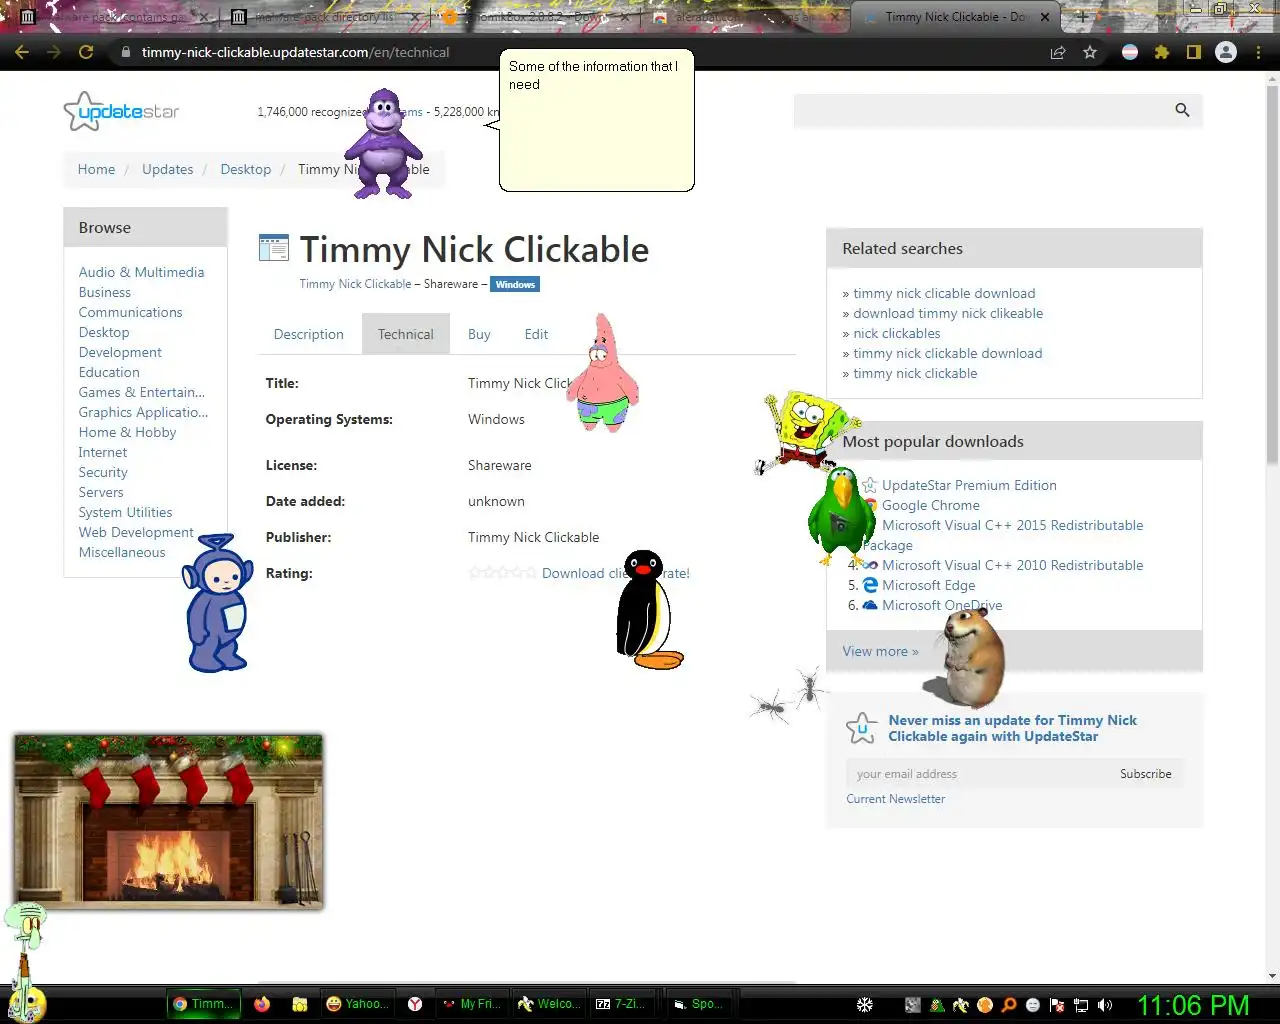View site info via the padlock icon
This screenshot has height=1024, width=1280.
(x=125, y=52)
